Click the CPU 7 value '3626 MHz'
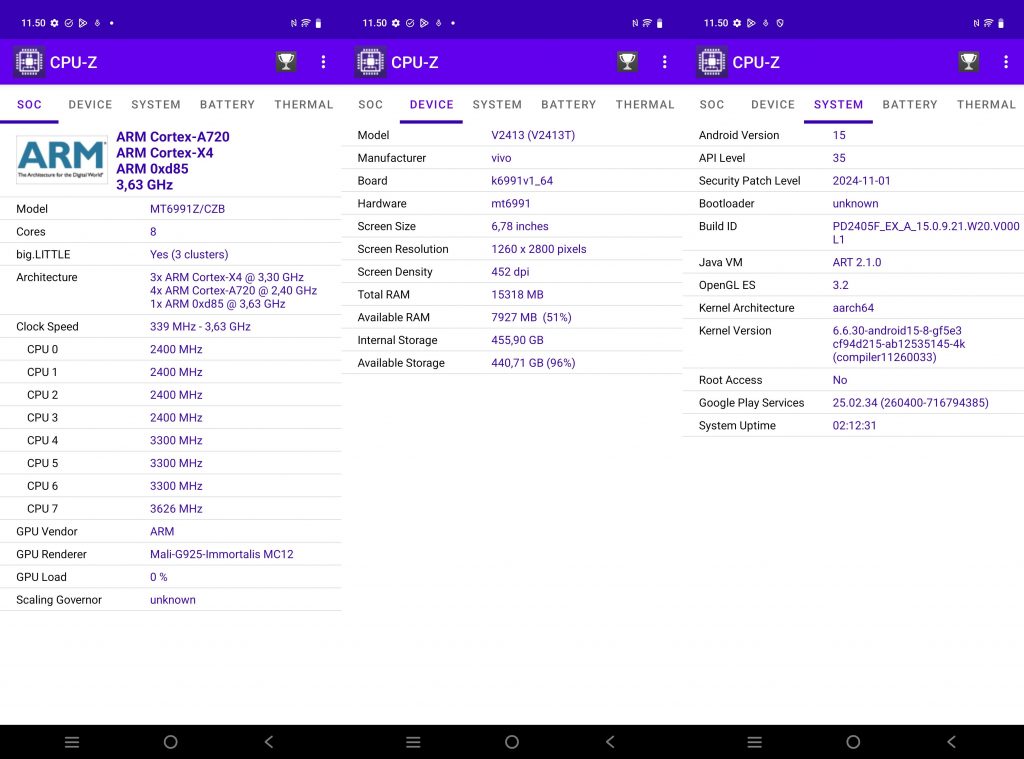 [x=176, y=509]
